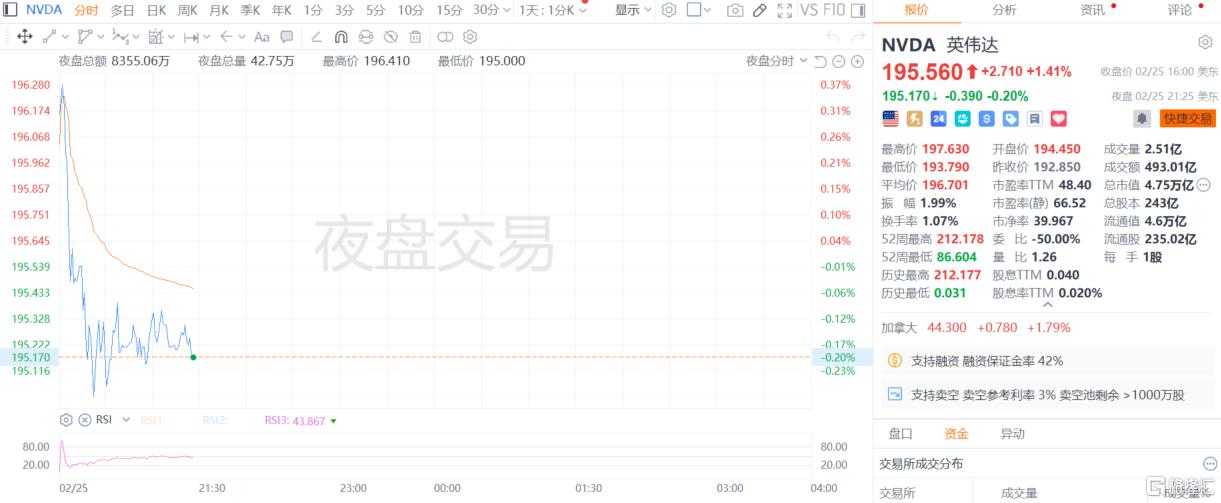Image resolution: width=1221 pixels, height=503 pixels.
Task: Click the price tag badge icon
Action: click(x=1010, y=119)
